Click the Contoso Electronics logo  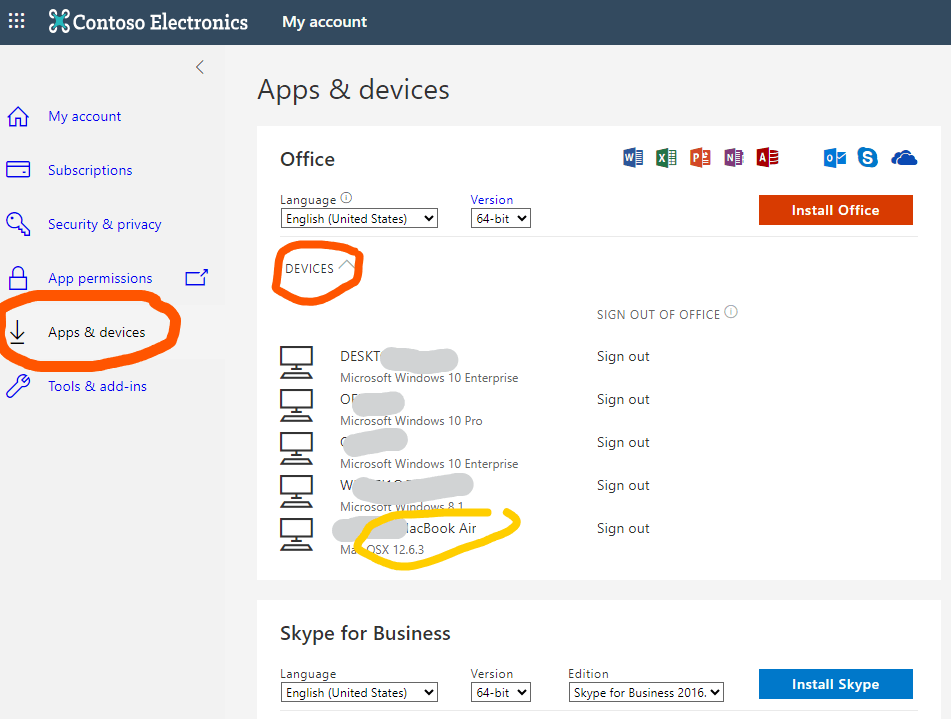(x=148, y=22)
